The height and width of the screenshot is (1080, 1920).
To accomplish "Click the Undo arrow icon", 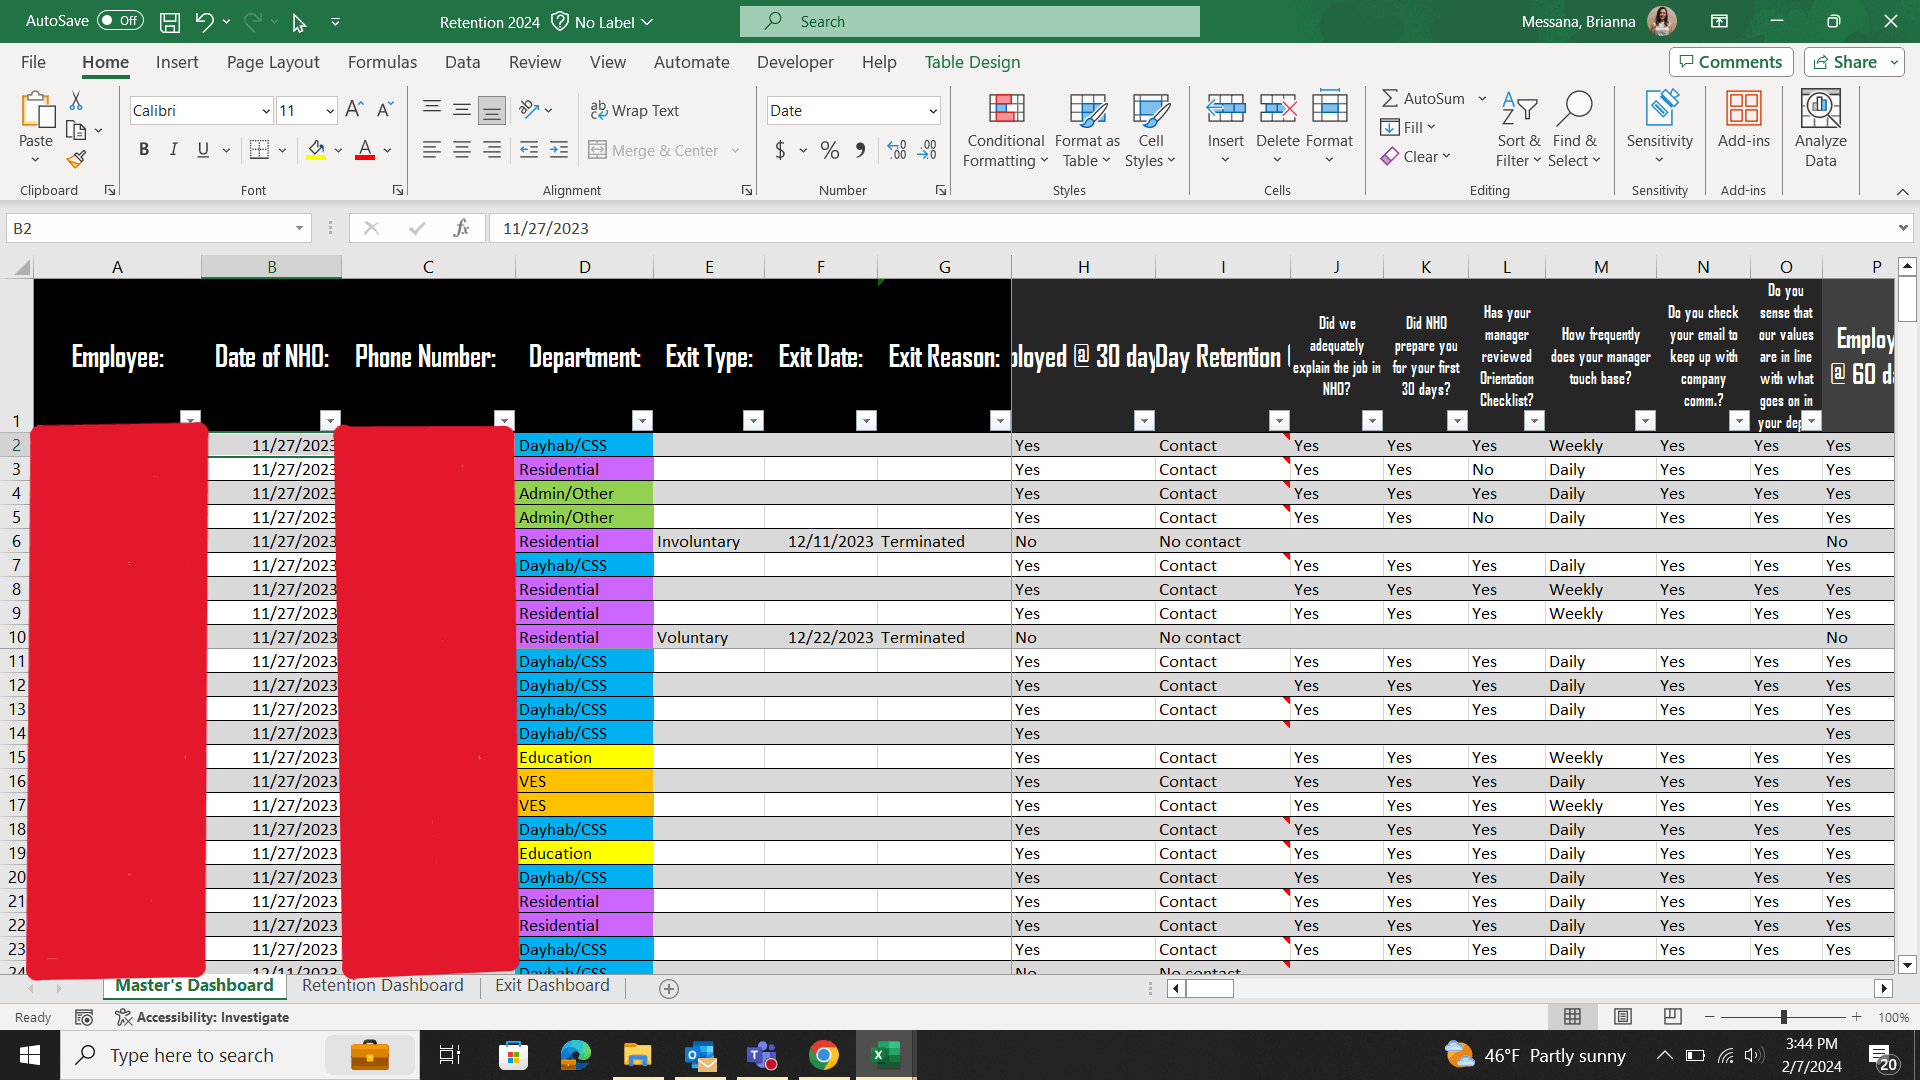I will tap(204, 21).
